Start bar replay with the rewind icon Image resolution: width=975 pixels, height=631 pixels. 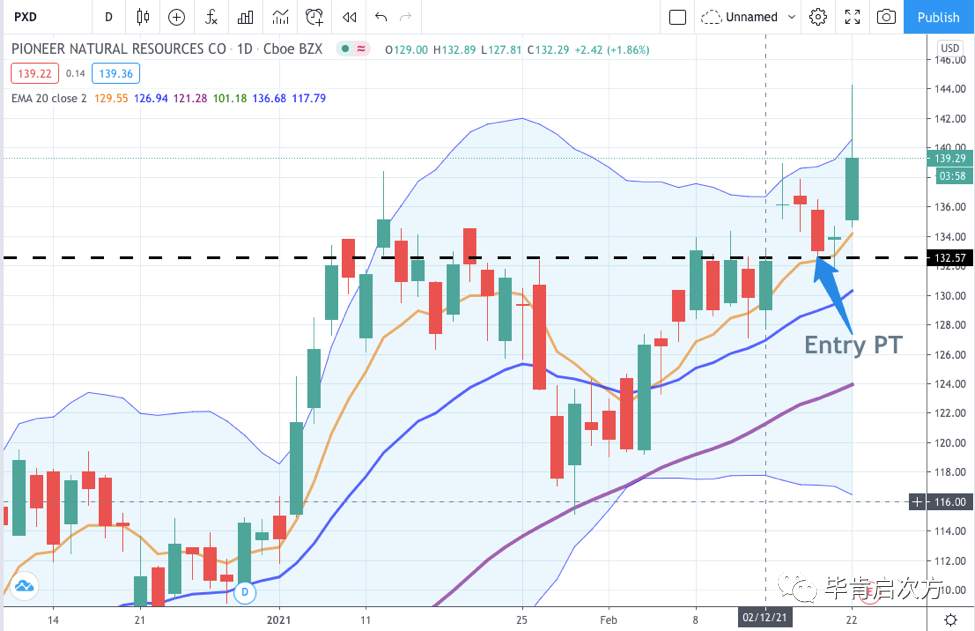(x=349, y=17)
